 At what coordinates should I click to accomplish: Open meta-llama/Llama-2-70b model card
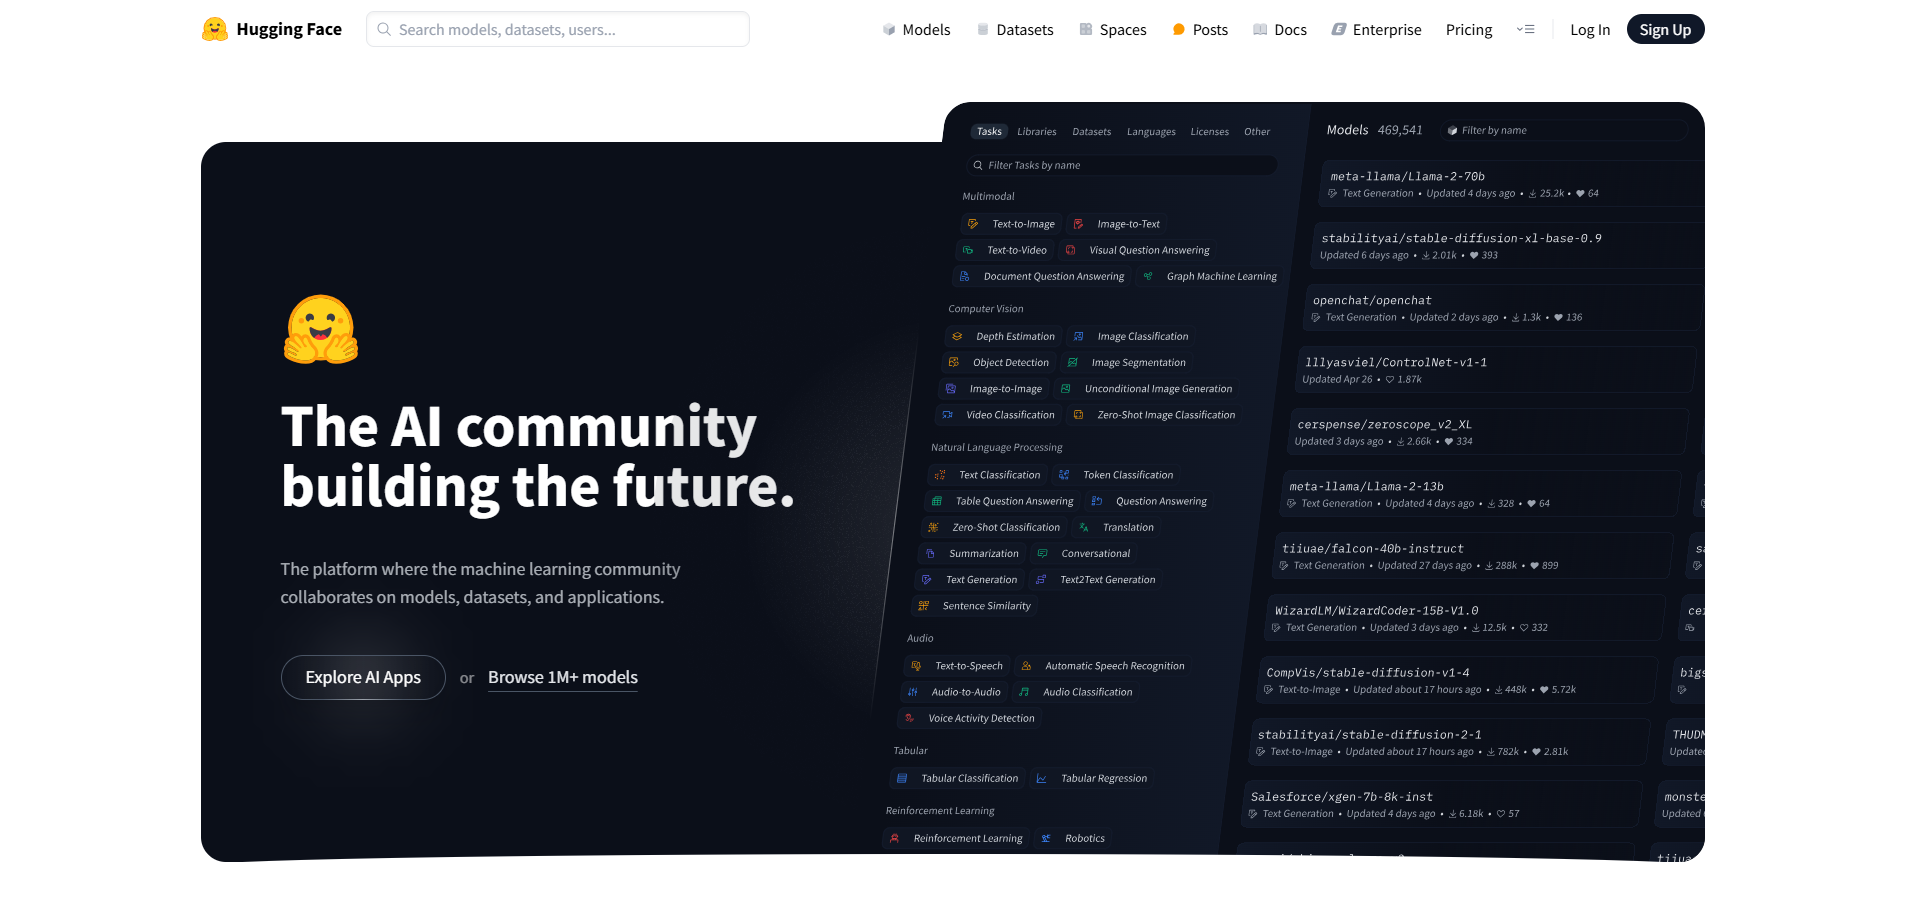click(x=1407, y=177)
